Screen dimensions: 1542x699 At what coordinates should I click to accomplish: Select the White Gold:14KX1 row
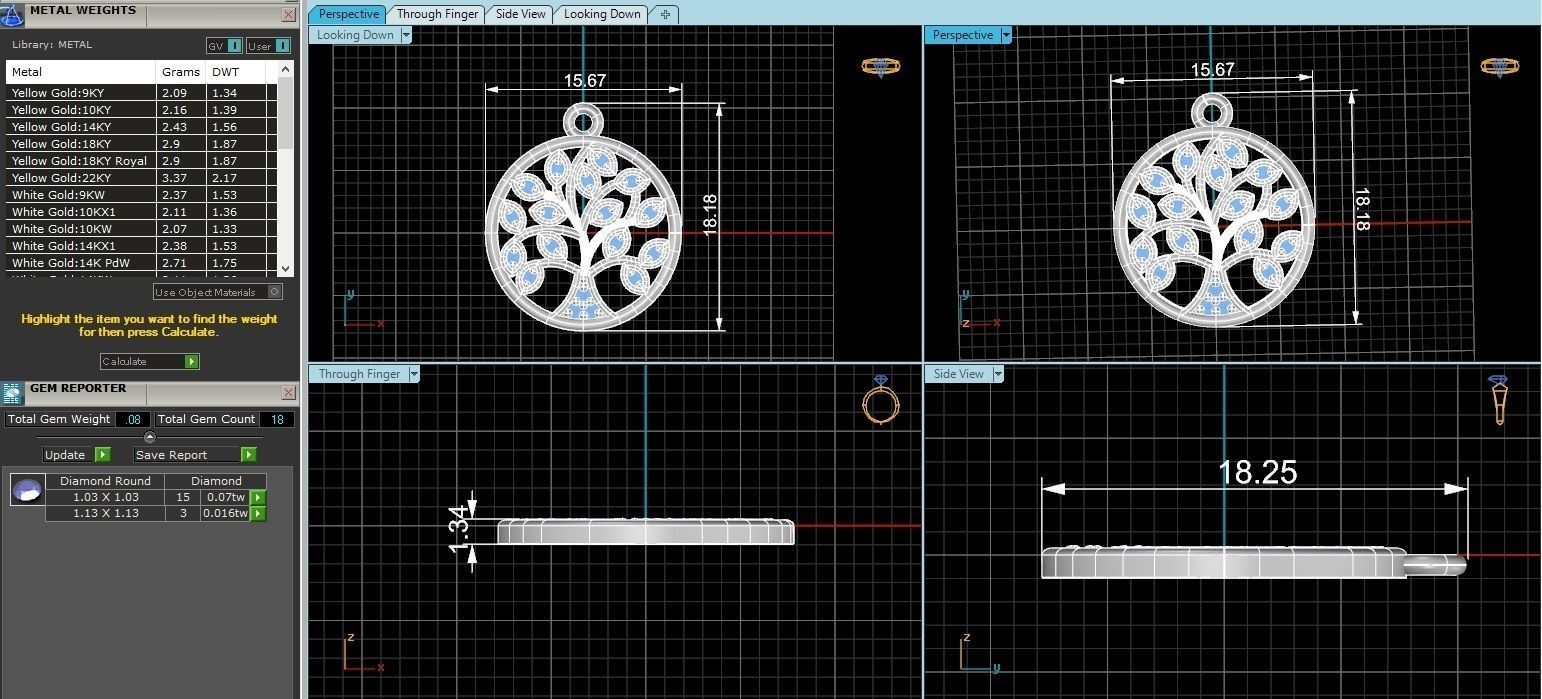click(x=141, y=246)
